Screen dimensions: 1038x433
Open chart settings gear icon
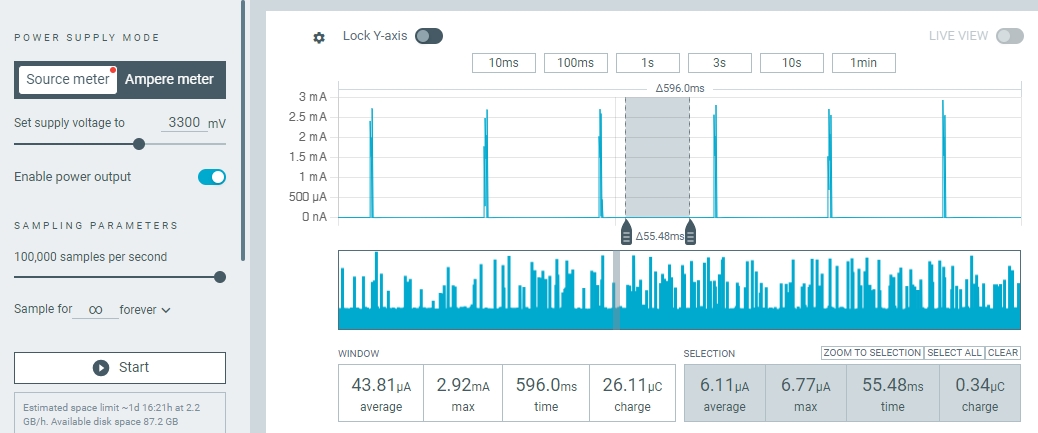point(319,38)
